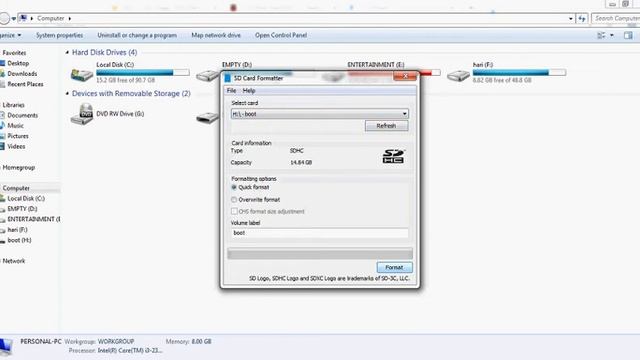Open the Pictures library
Viewport: 640px width, 360px height.
tap(18, 136)
